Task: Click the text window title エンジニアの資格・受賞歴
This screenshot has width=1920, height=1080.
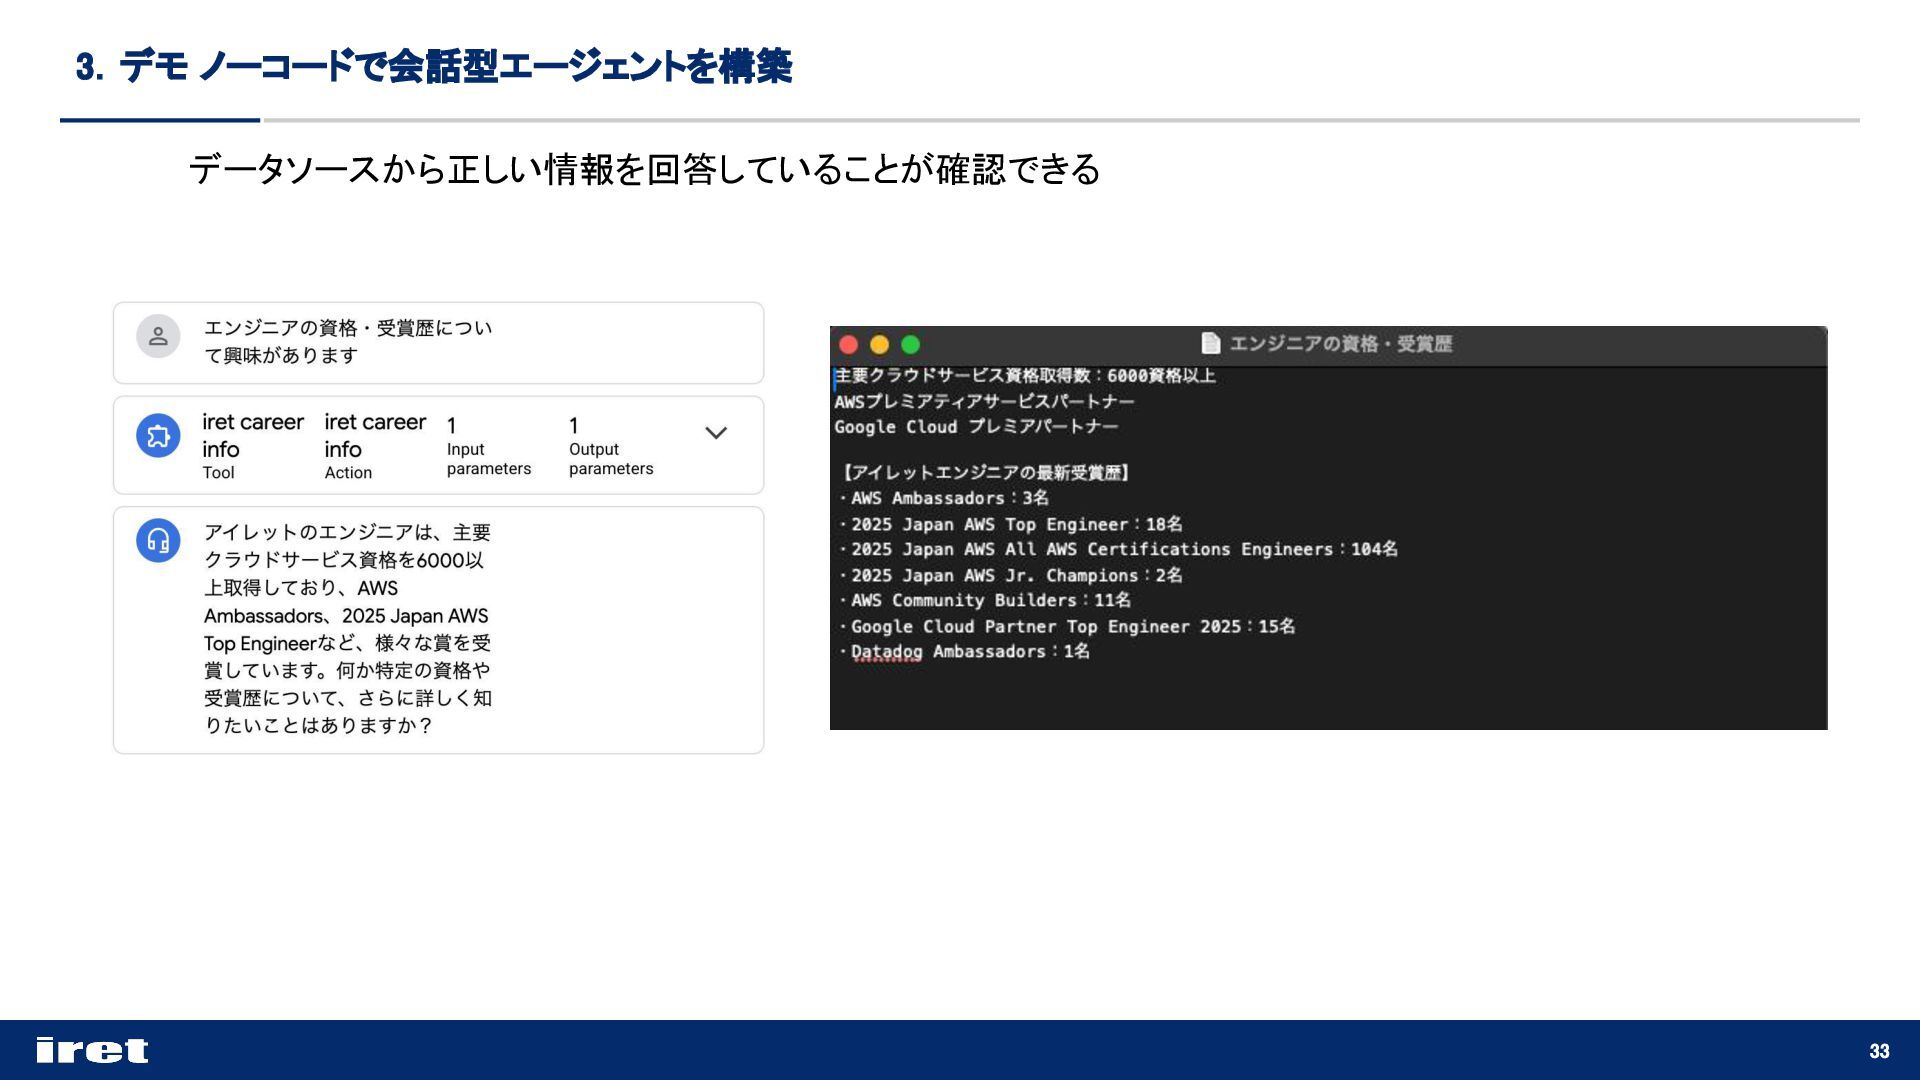Action: (1340, 344)
